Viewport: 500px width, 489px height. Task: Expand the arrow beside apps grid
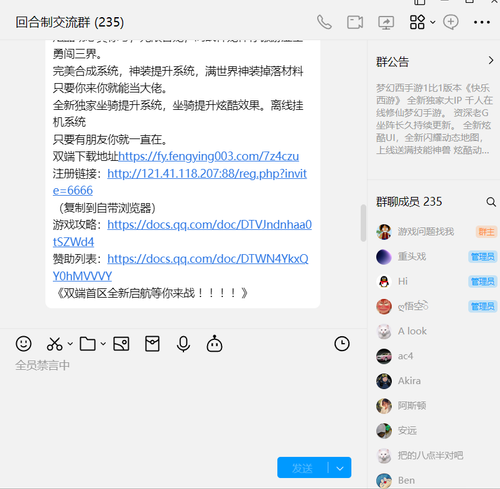pos(433,22)
